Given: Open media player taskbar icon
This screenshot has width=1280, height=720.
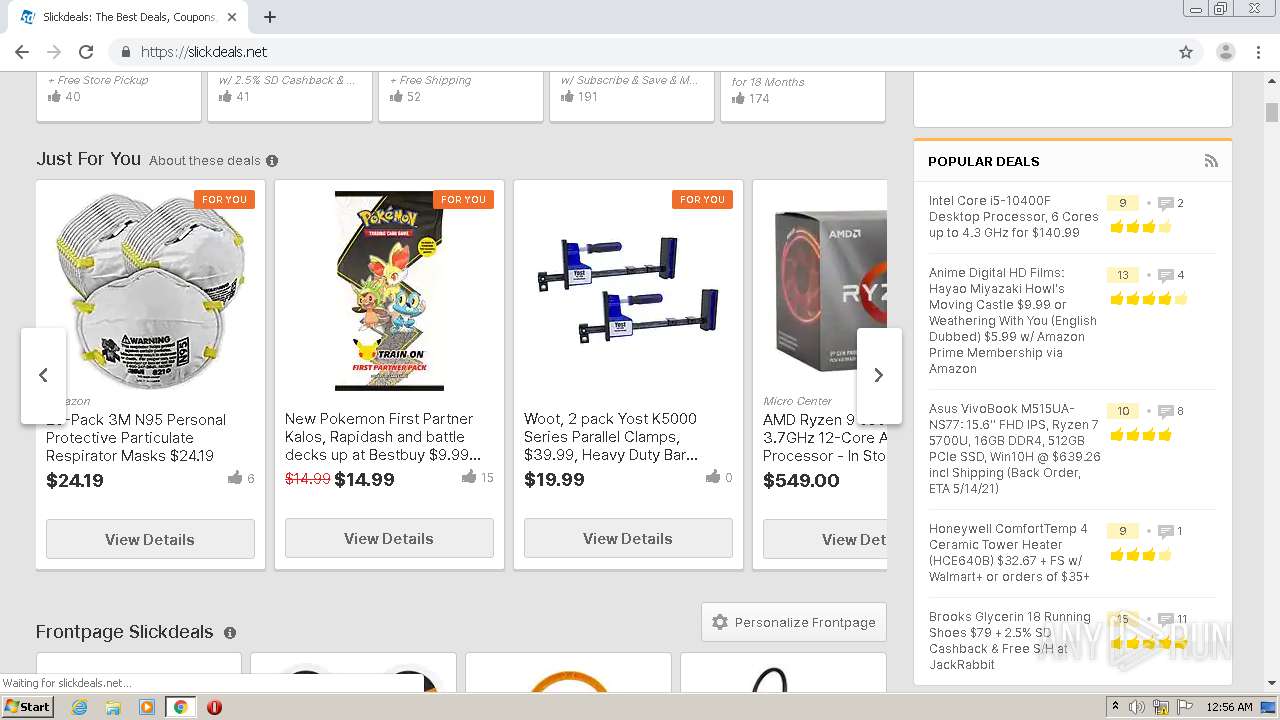Looking at the screenshot, I should point(147,707).
